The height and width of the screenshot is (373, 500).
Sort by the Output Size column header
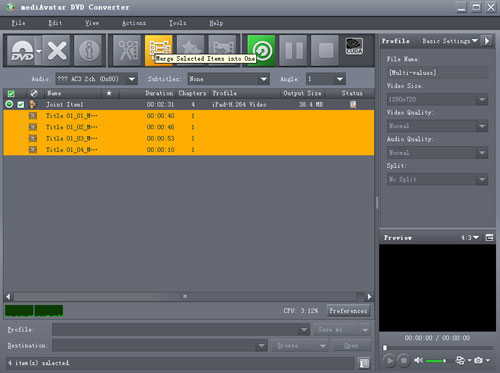[x=302, y=93]
